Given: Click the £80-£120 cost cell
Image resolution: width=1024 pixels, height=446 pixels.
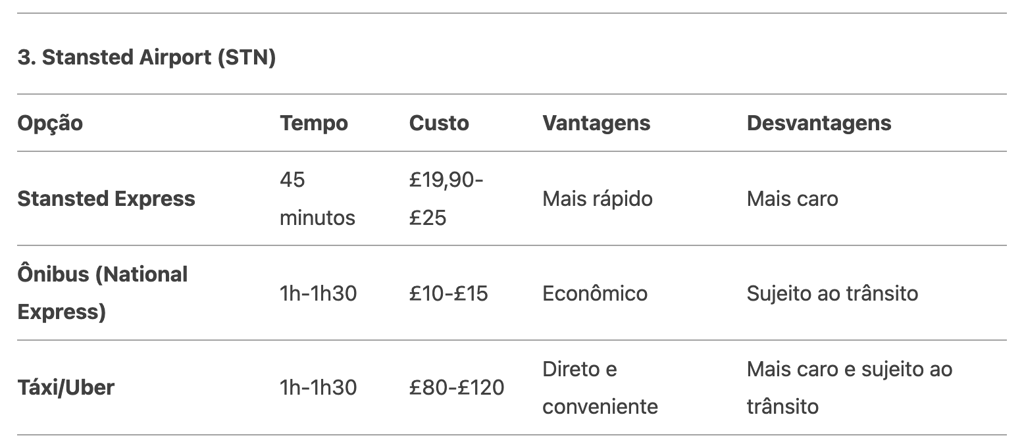Looking at the screenshot, I should [456, 387].
